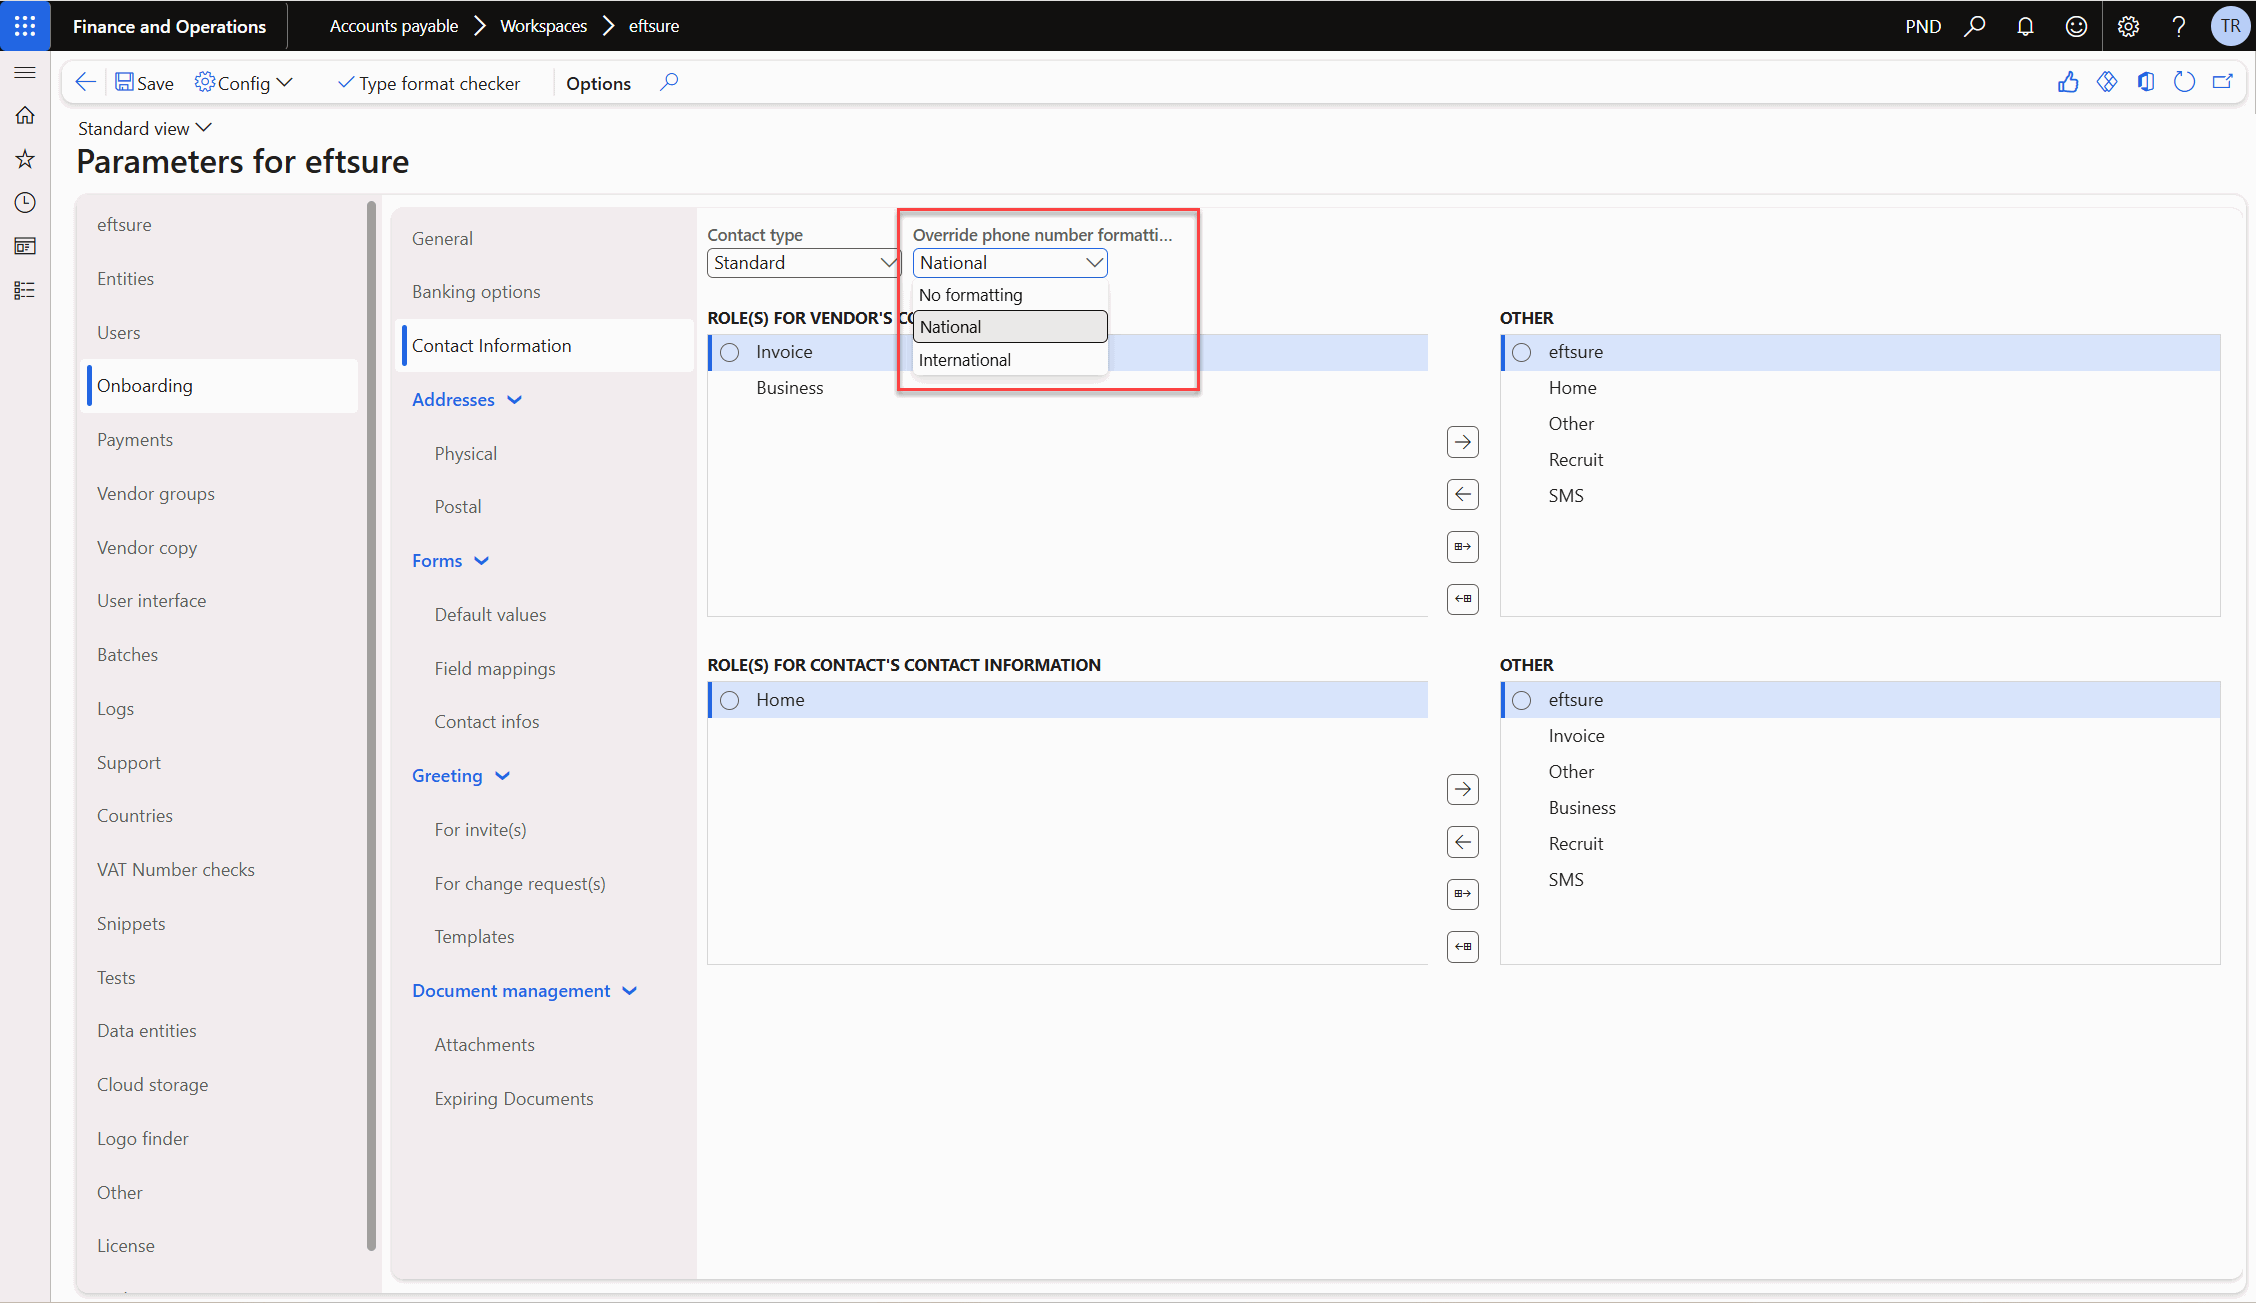Select Business in vendor roles list
This screenshot has height=1303, width=2256.
[1068, 388]
